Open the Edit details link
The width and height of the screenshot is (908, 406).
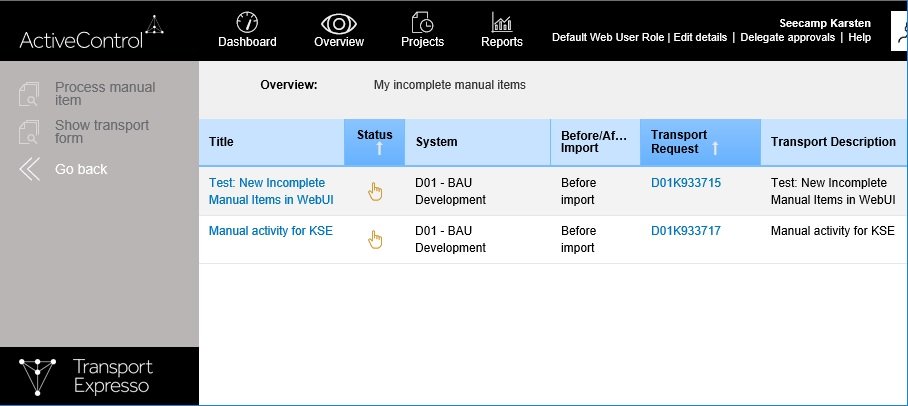point(700,37)
